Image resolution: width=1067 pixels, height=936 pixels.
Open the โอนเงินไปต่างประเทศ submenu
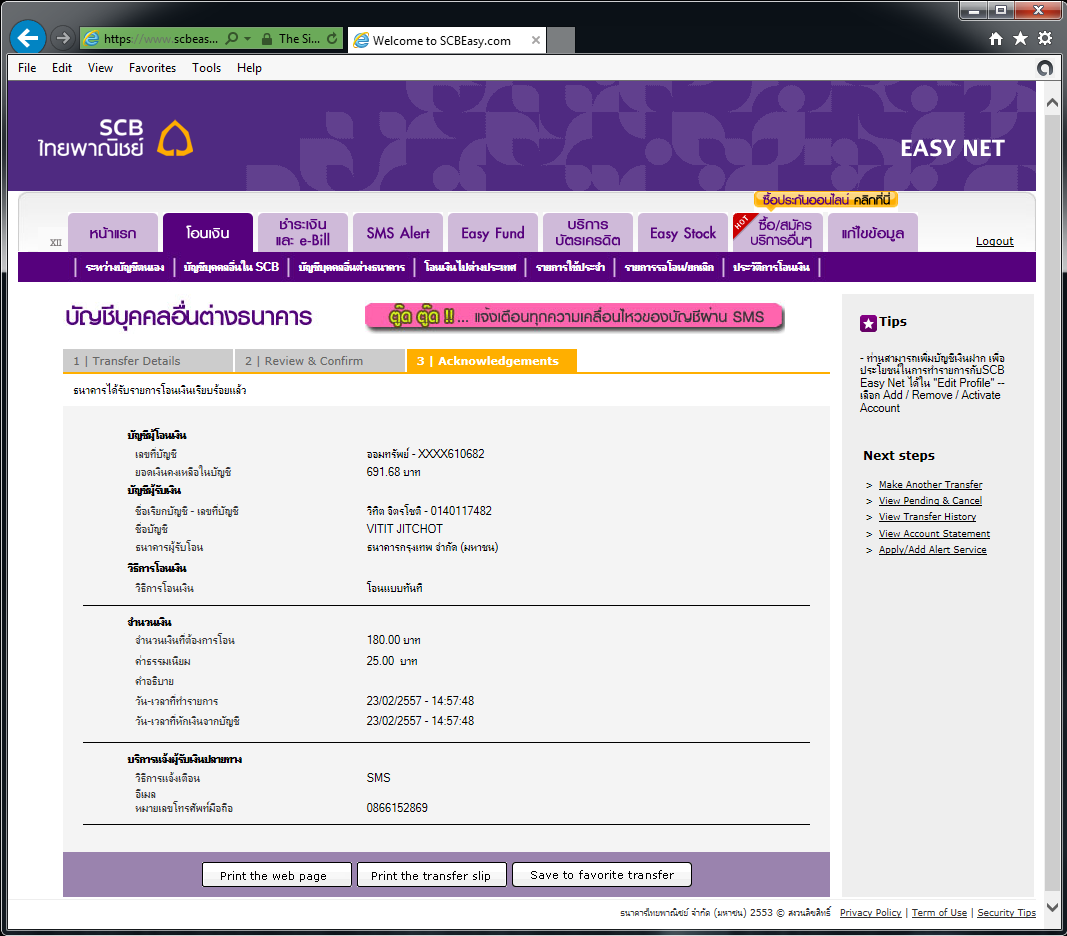point(470,267)
